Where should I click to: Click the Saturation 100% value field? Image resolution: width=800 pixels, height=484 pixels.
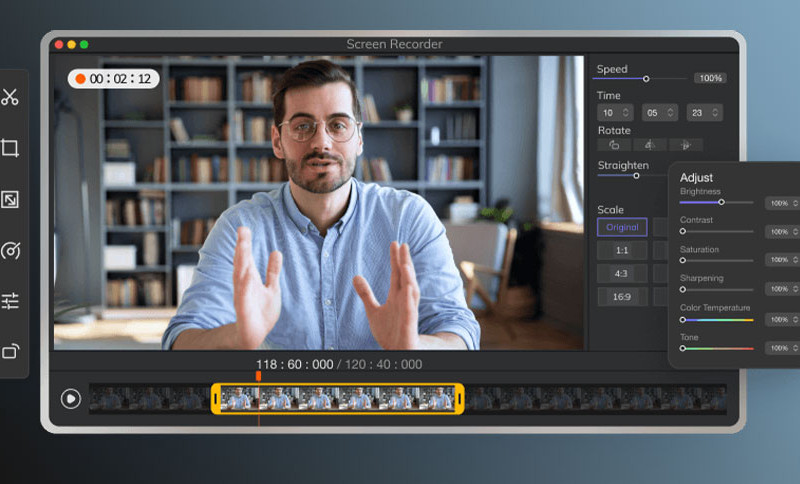pos(783,260)
